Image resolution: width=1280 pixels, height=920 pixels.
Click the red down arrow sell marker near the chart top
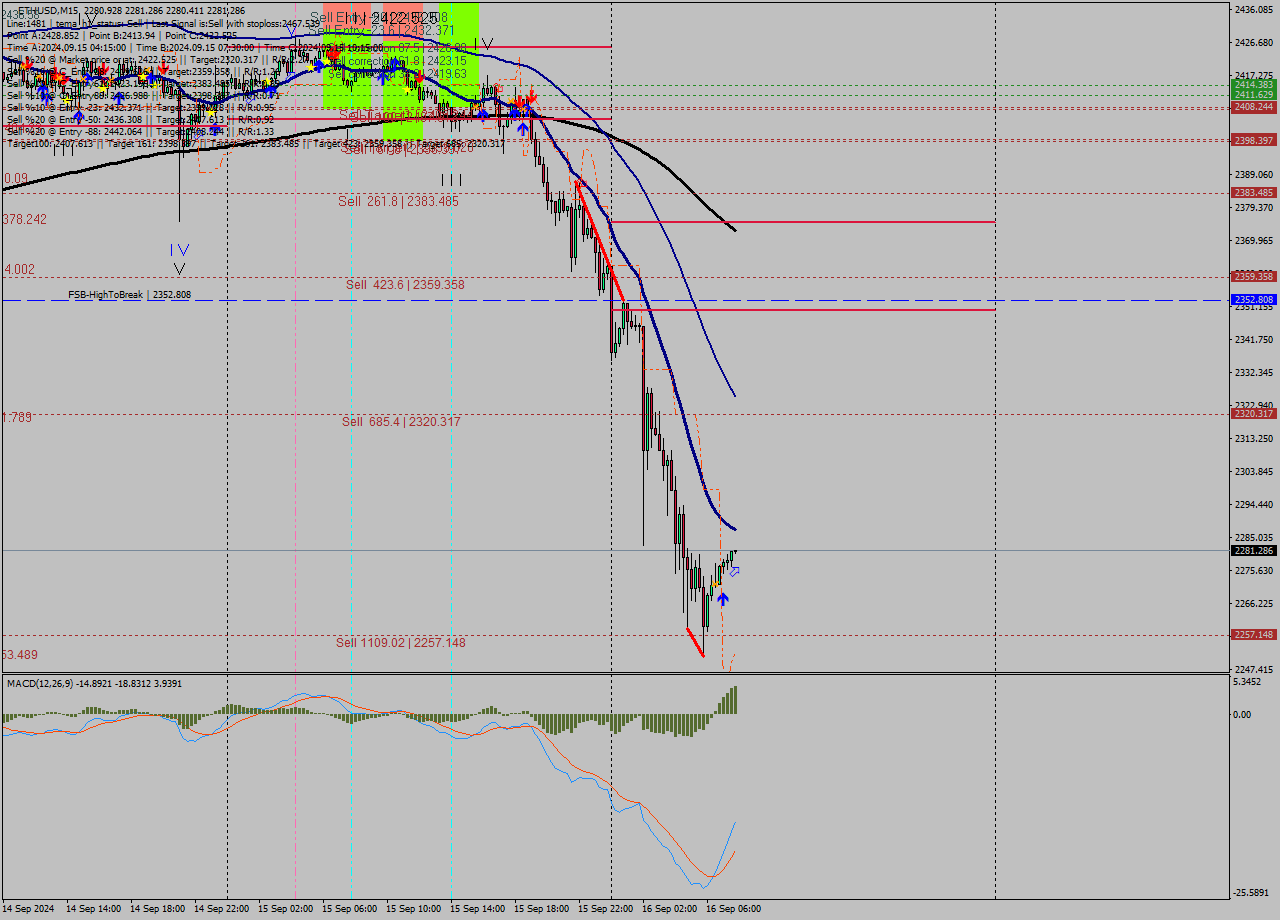point(531,99)
